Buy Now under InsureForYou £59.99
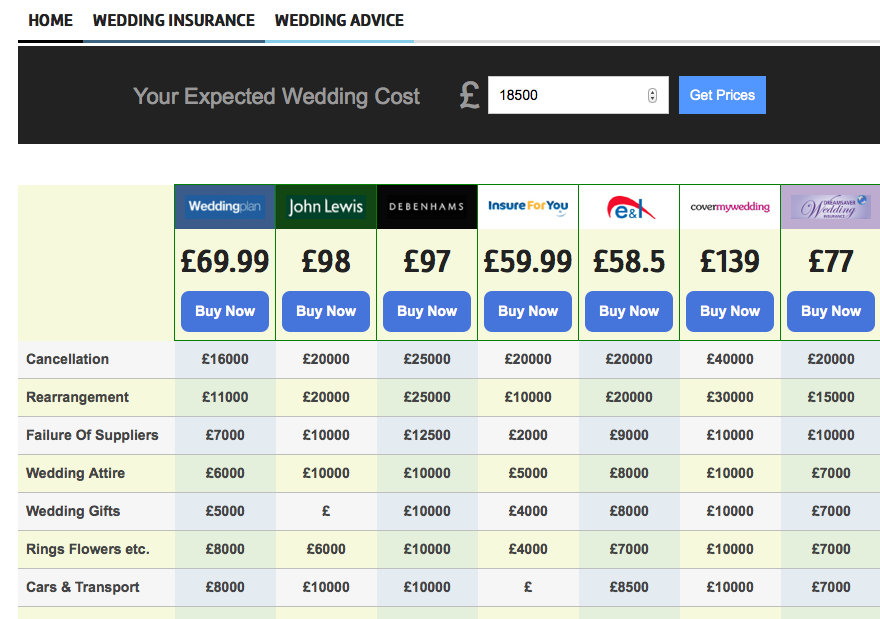880x619 pixels. (528, 311)
